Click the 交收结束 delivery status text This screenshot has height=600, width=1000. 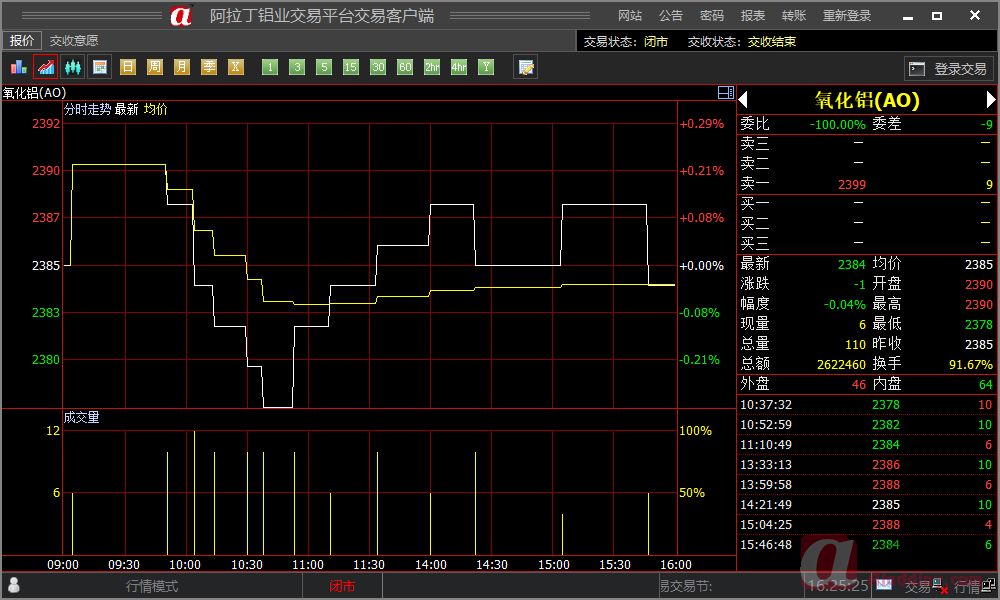click(772, 41)
